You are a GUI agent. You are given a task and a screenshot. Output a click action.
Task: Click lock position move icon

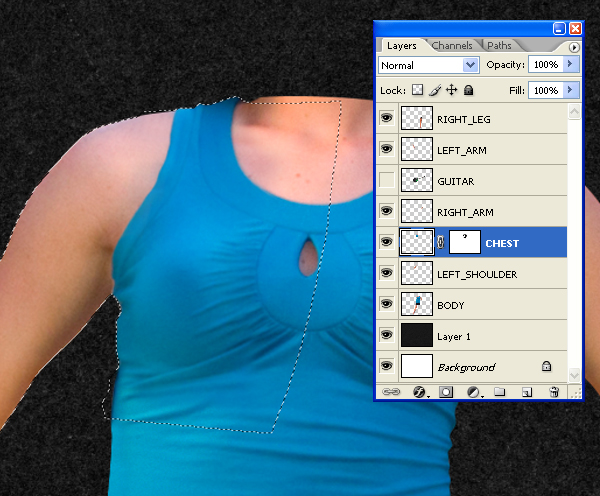click(452, 90)
